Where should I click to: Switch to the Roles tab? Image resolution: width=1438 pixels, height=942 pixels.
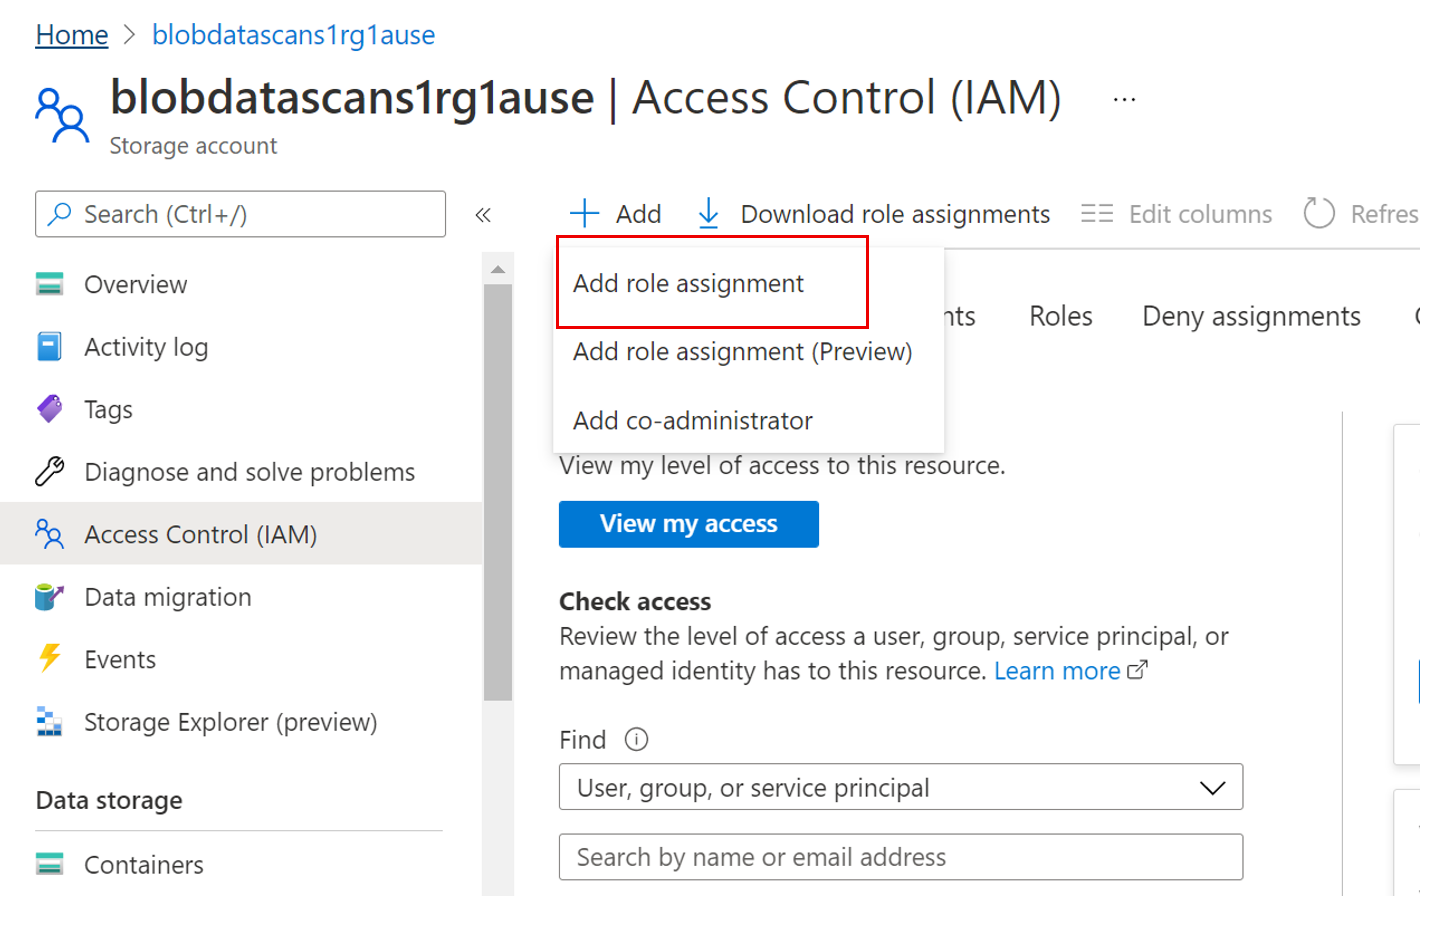[x=1061, y=316]
